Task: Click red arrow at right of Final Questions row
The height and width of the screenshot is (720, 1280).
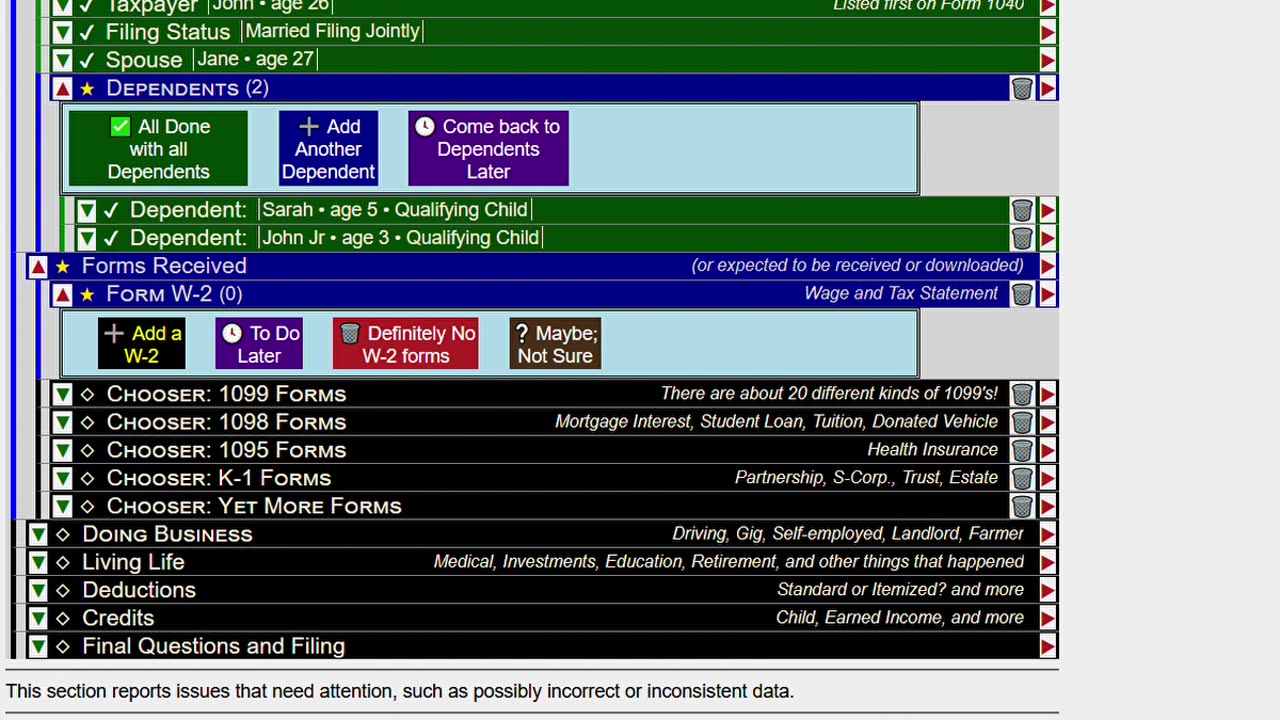Action: (x=1047, y=646)
